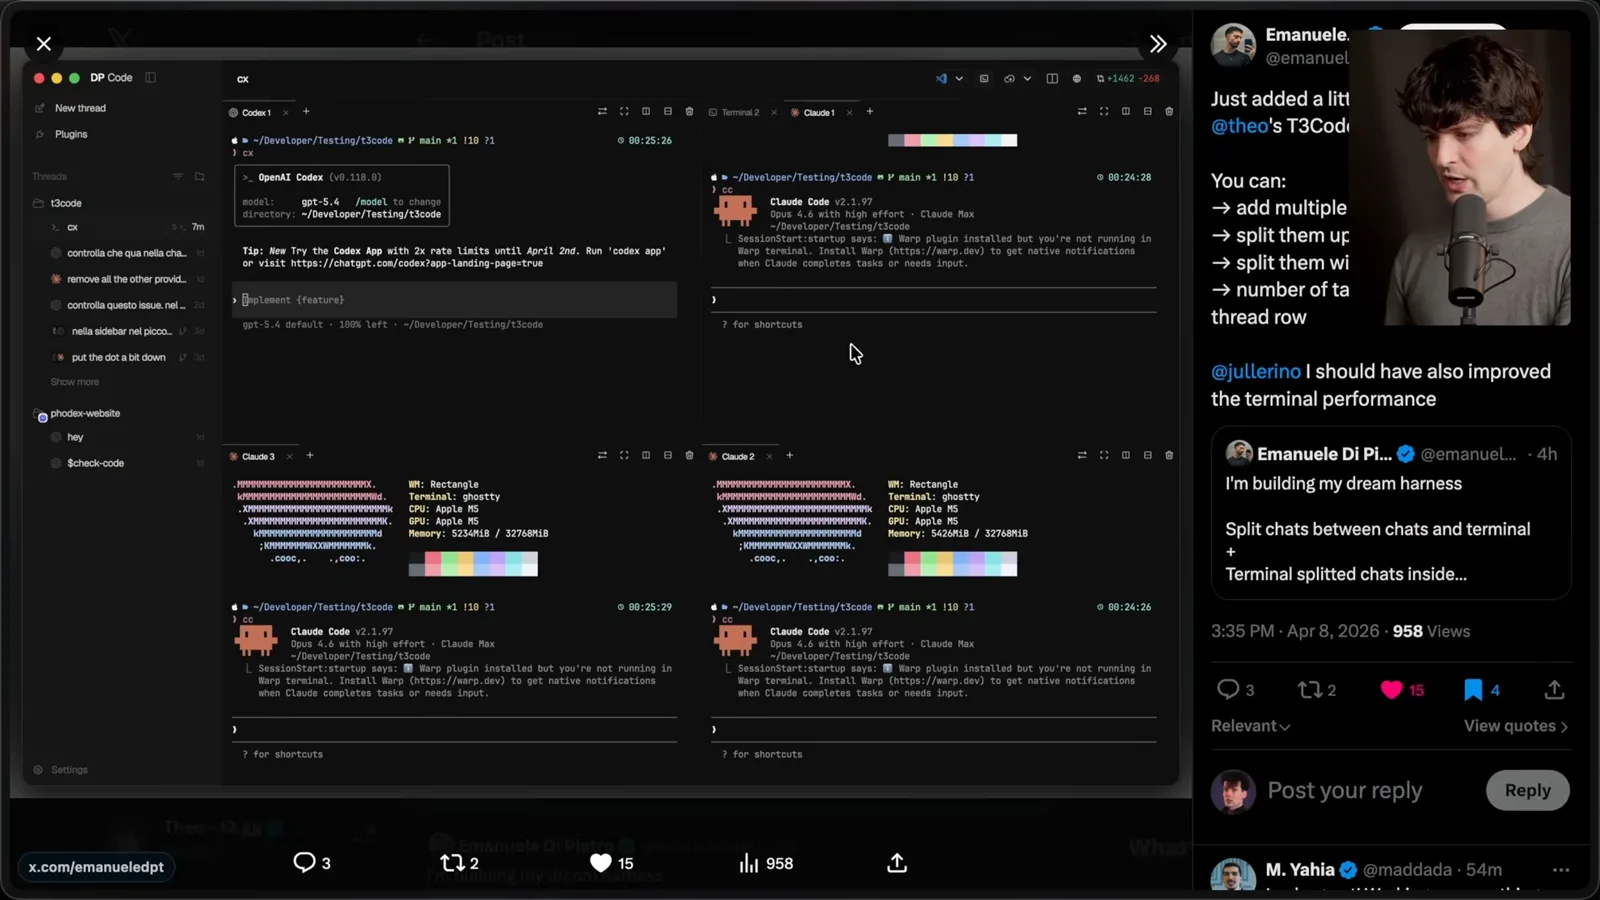
Task: Split the Claude 1 pane vertically
Action: pyautogui.click(x=1126, y=112)
